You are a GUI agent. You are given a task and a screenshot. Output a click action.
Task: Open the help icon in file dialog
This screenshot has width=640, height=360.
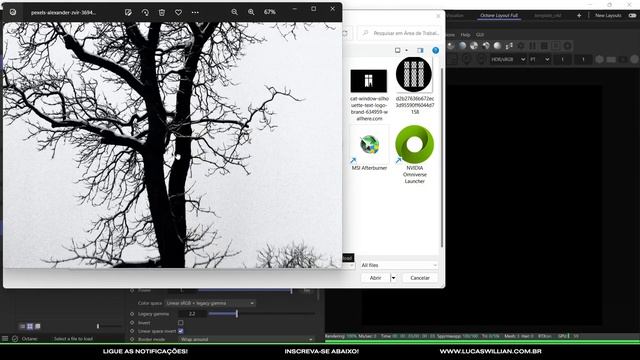click(436, 50)
